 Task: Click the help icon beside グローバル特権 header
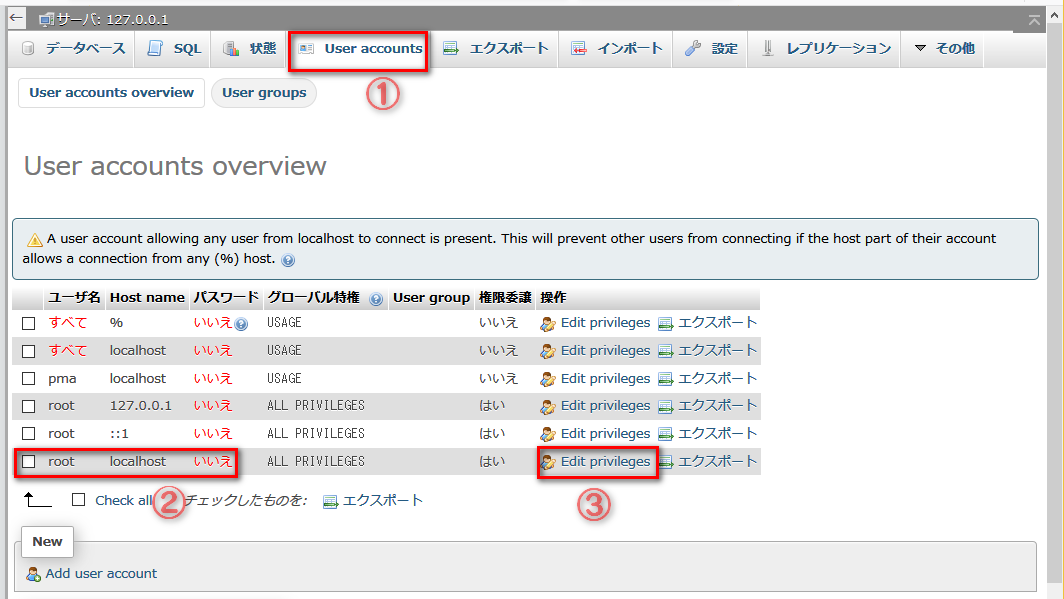tap(376, 298)
